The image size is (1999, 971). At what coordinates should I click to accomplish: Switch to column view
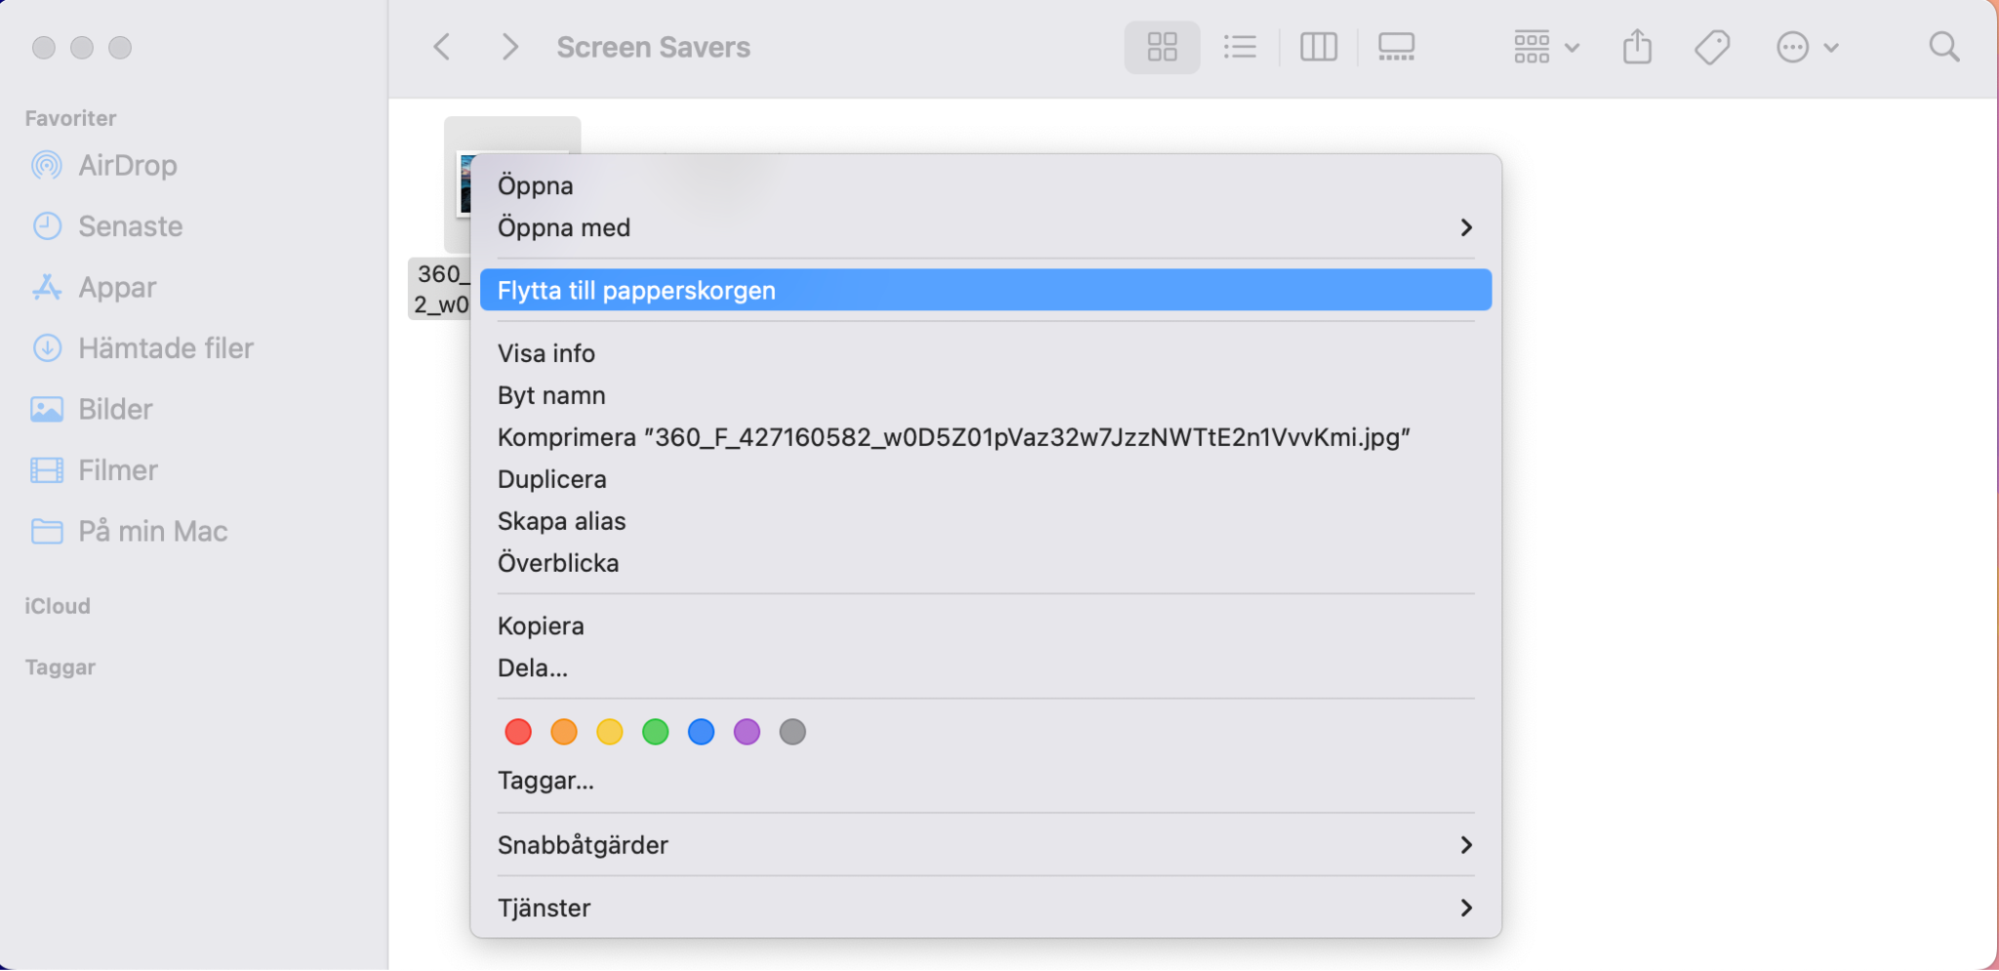click(x=1318, y=47)
